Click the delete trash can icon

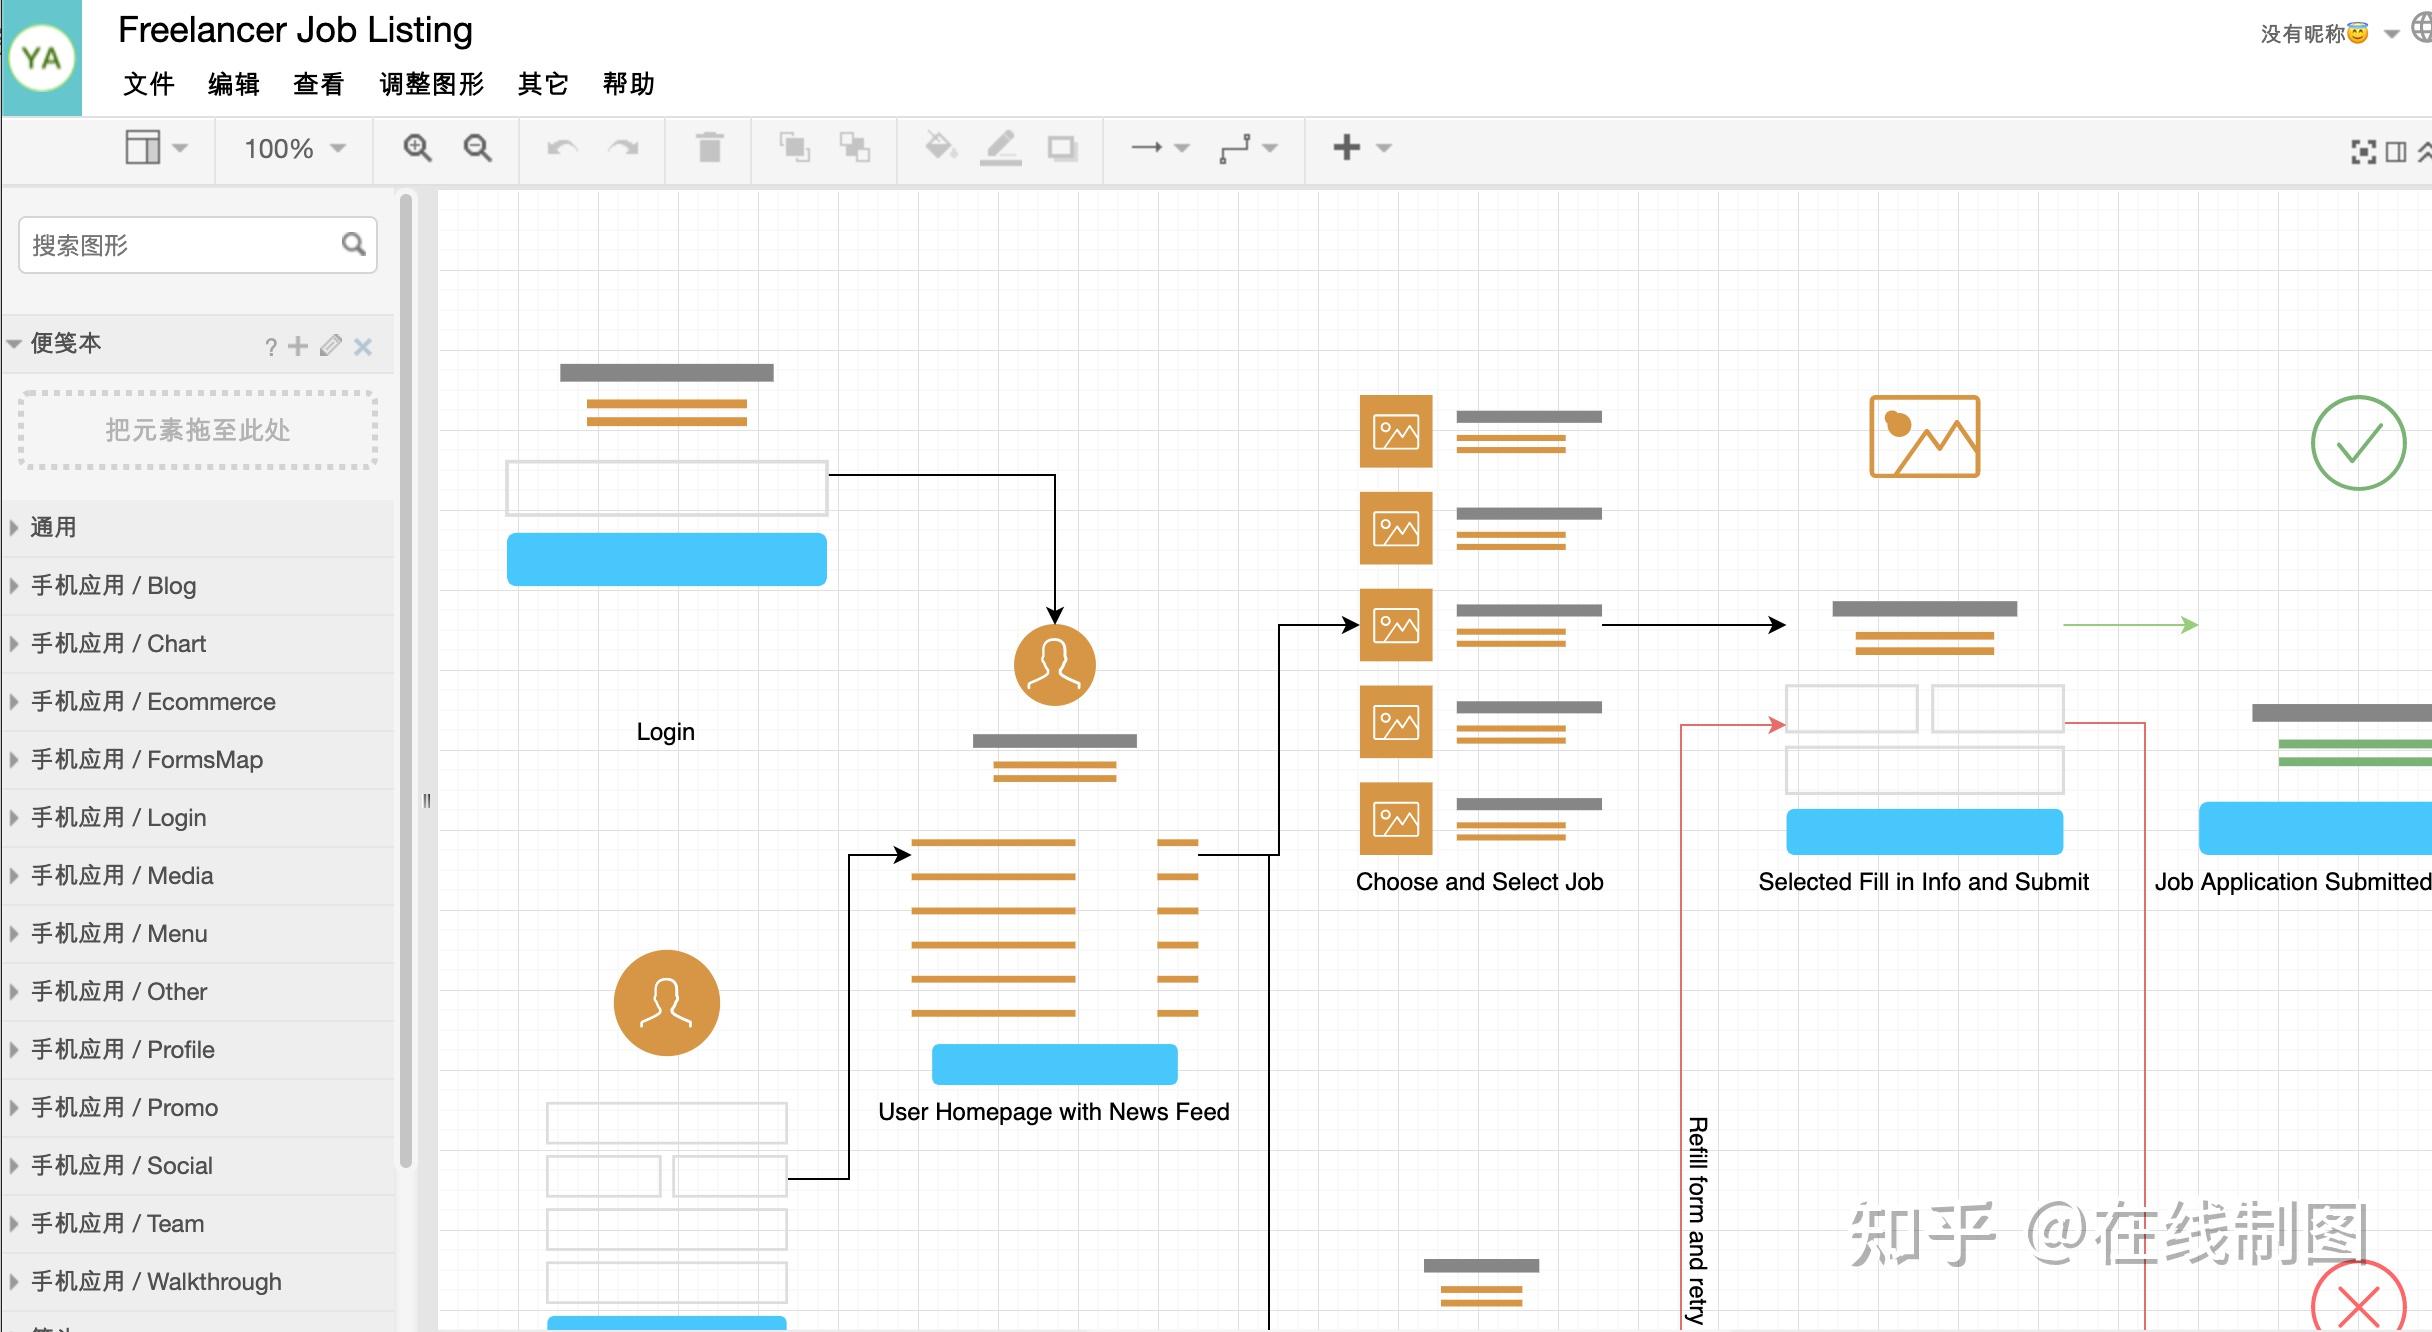(x=709, y=149)
